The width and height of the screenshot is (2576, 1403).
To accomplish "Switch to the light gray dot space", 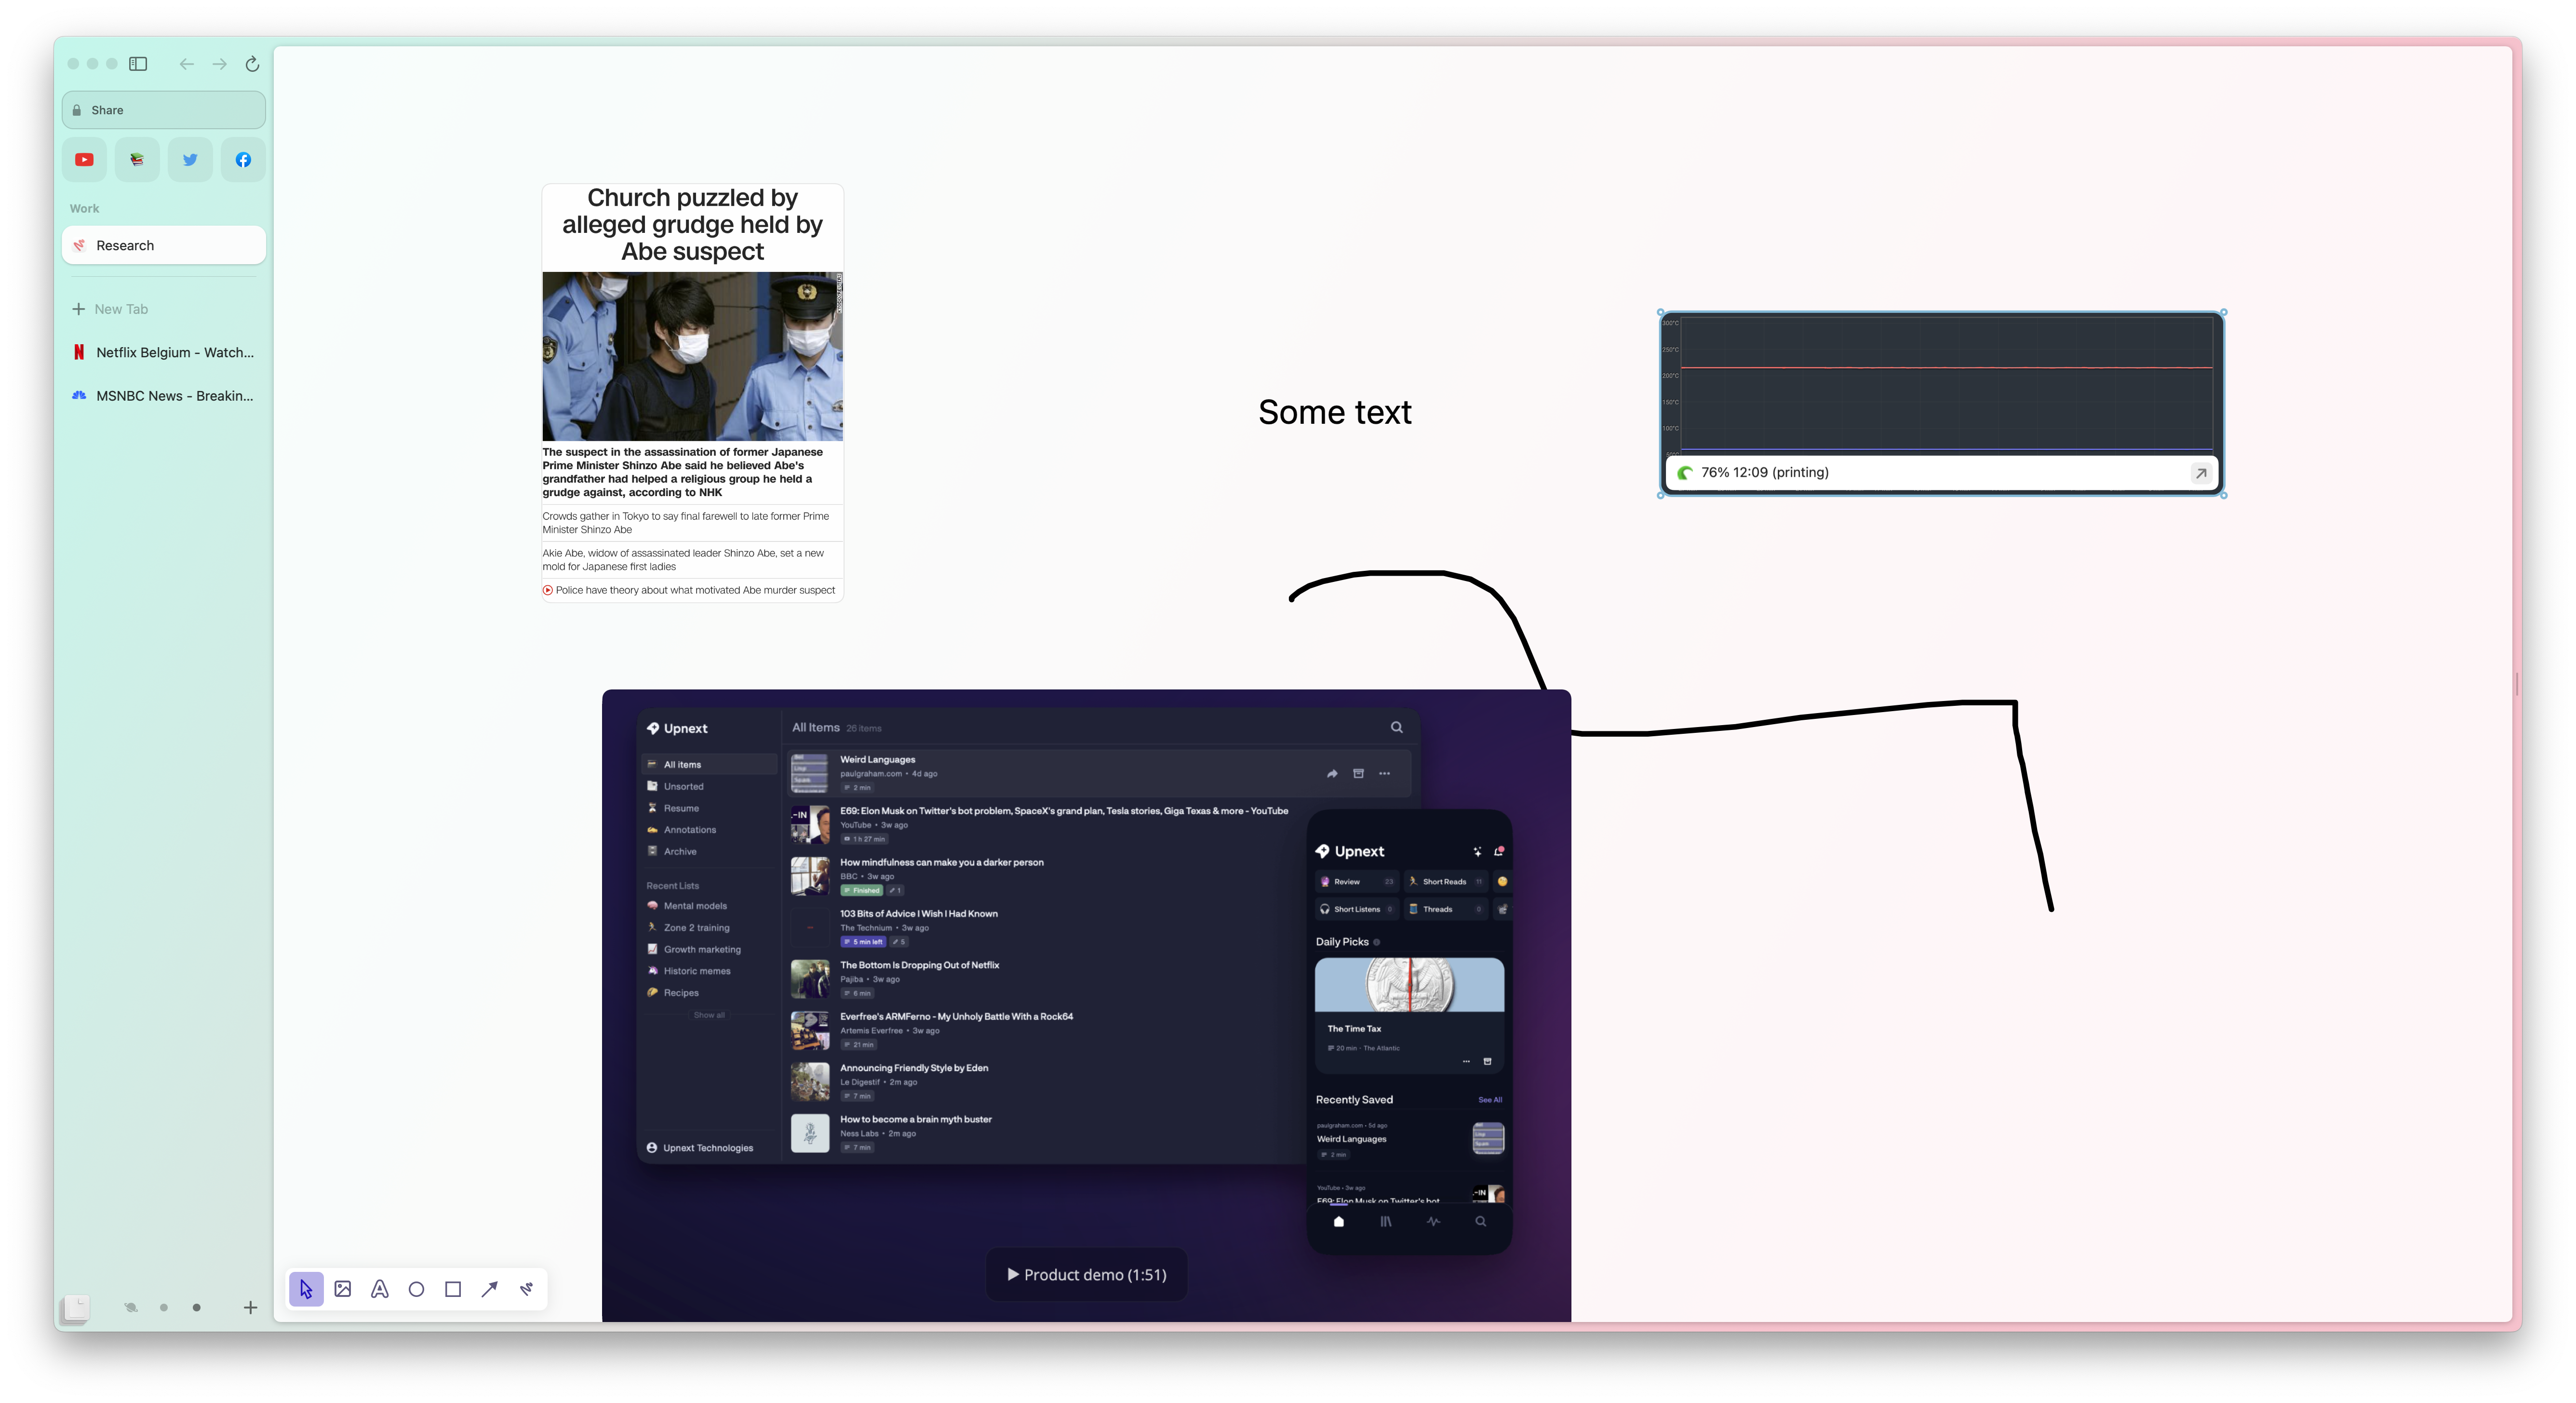I will [x=164, y=1307].
